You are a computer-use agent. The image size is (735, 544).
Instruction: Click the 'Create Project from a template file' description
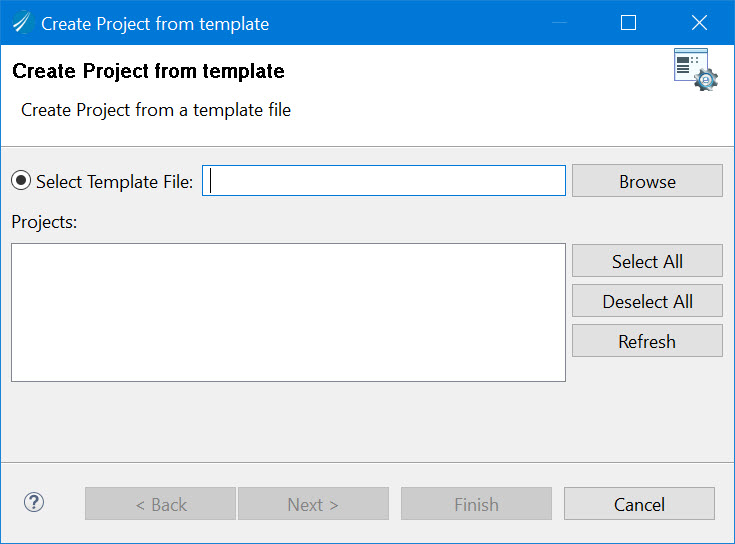click(x=156, y=110)
